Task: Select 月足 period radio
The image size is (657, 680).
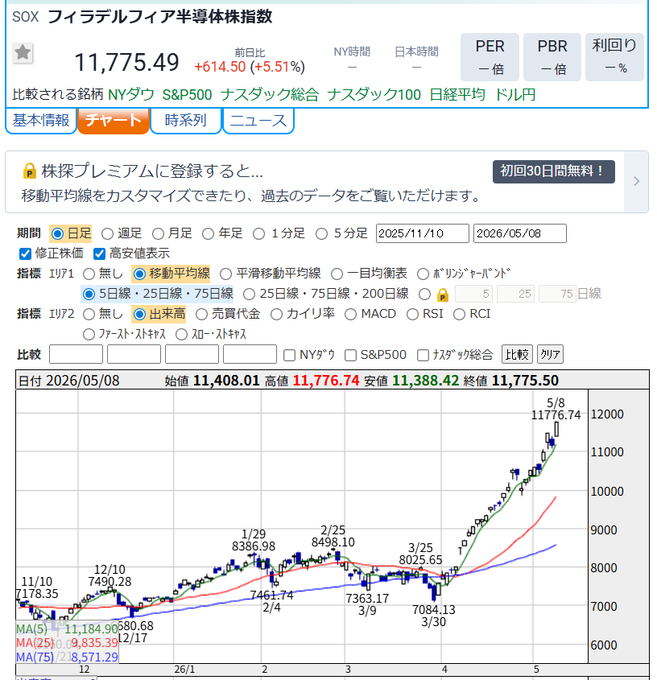Action: click(158, 234)
